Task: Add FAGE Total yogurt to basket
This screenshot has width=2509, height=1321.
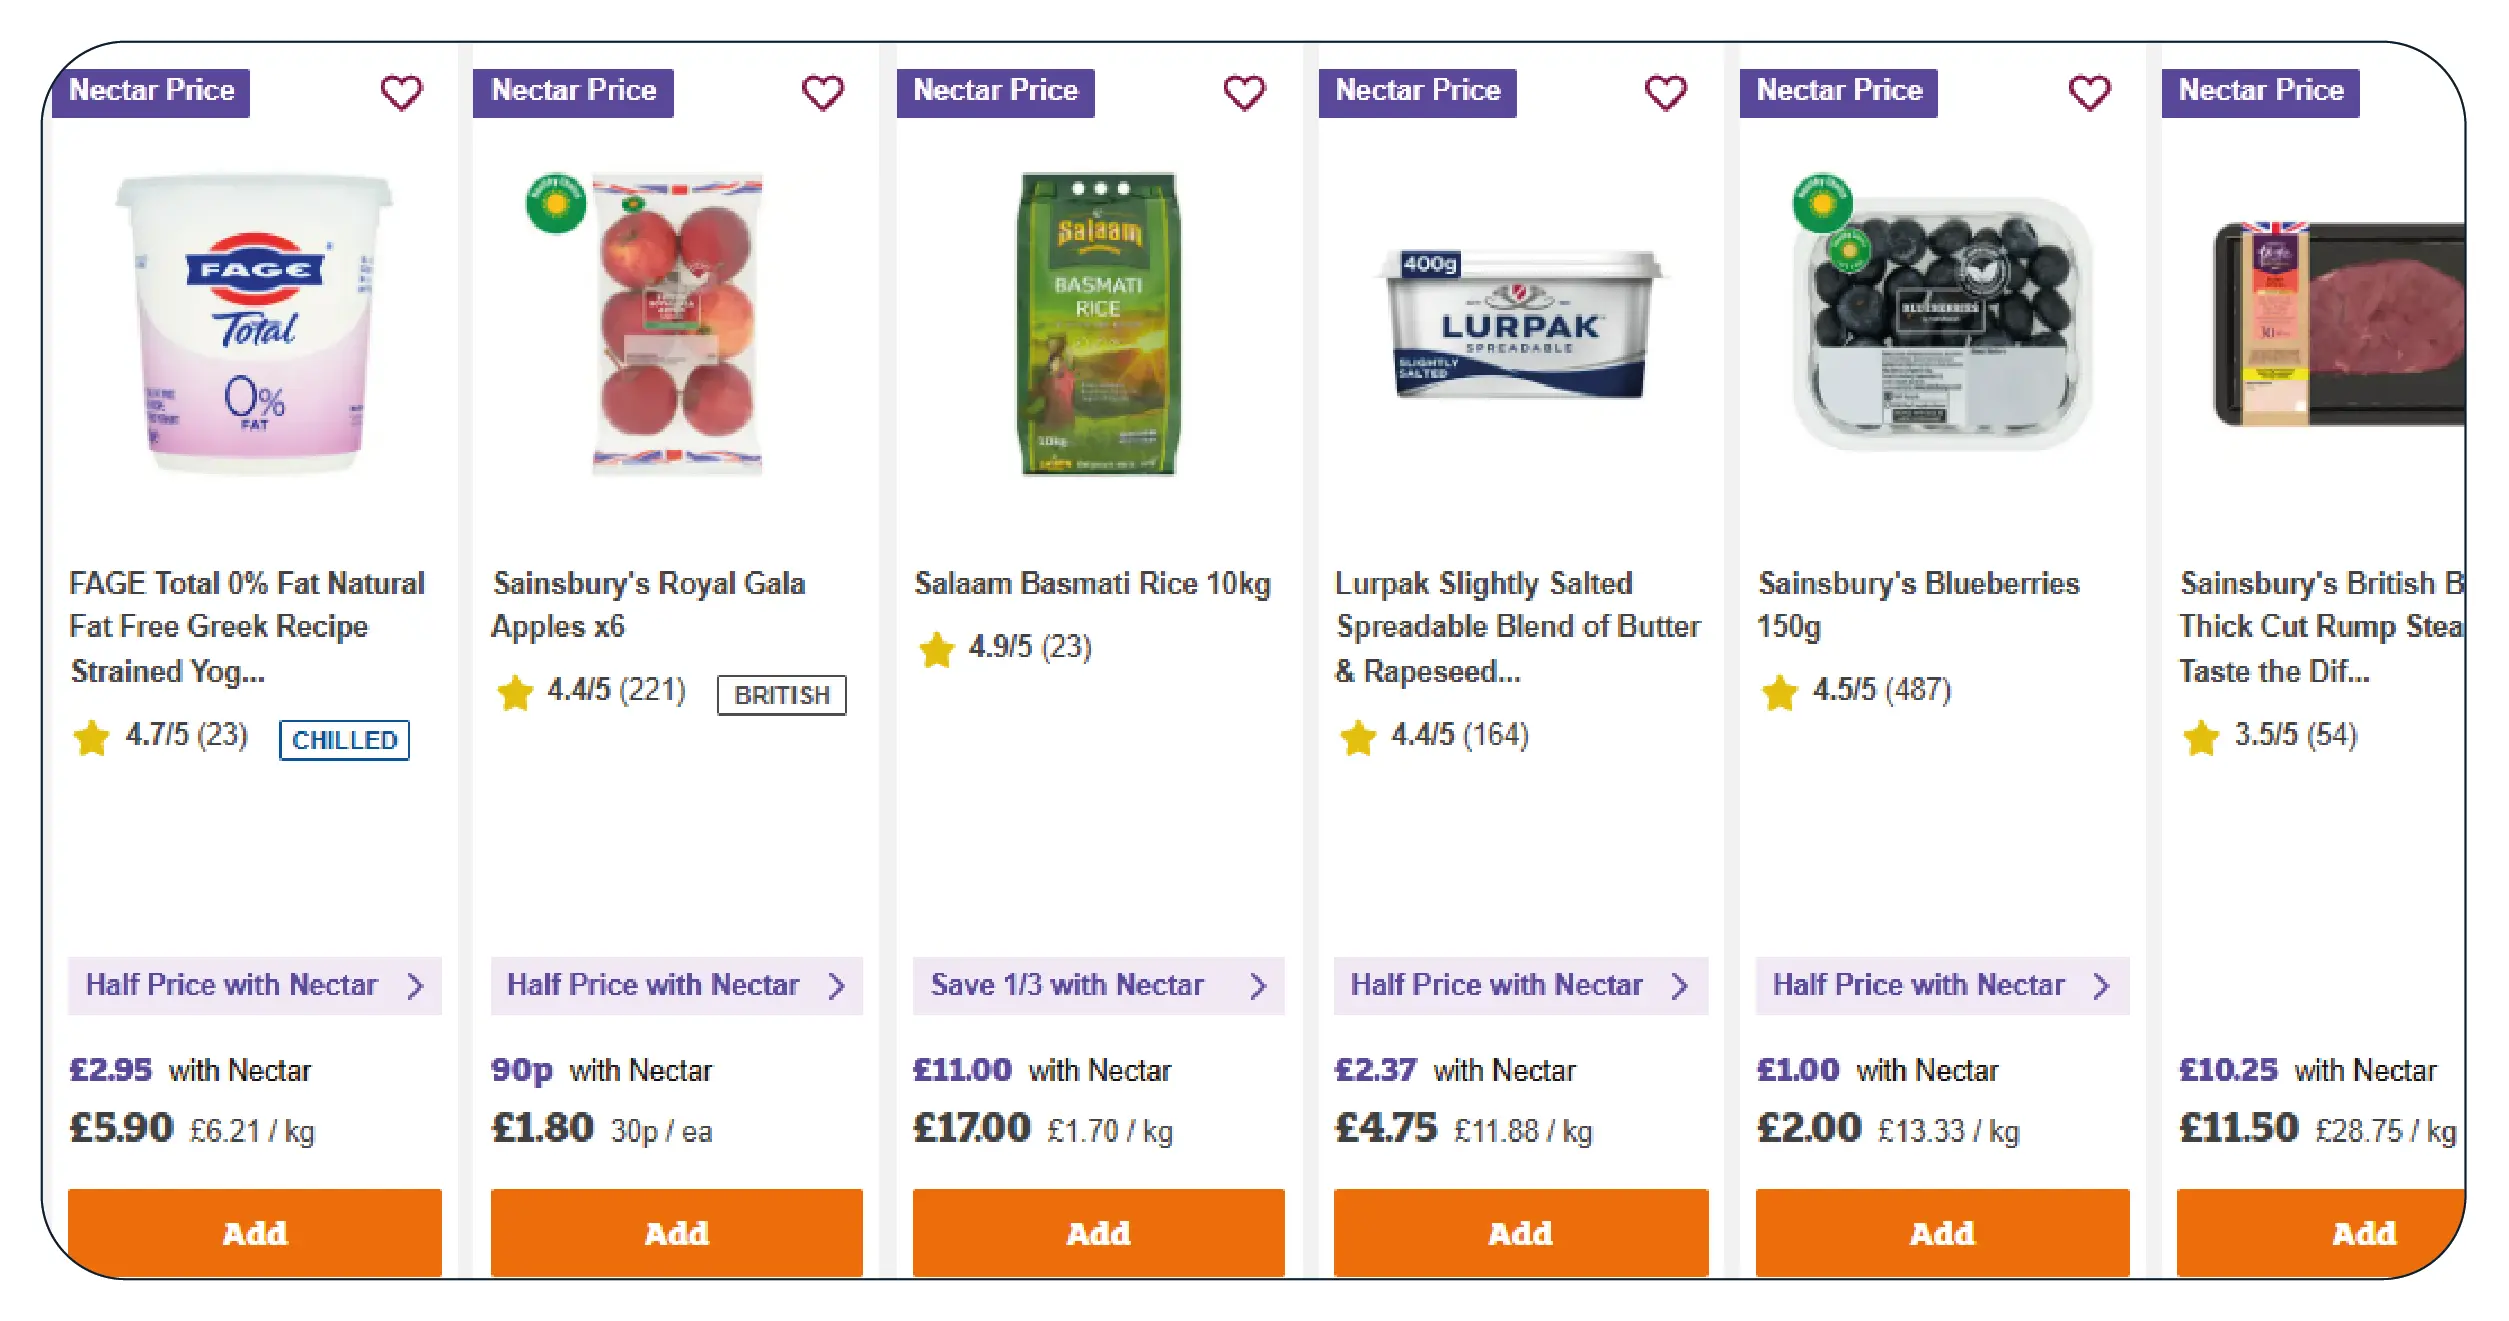Action: coord(254,1232)
